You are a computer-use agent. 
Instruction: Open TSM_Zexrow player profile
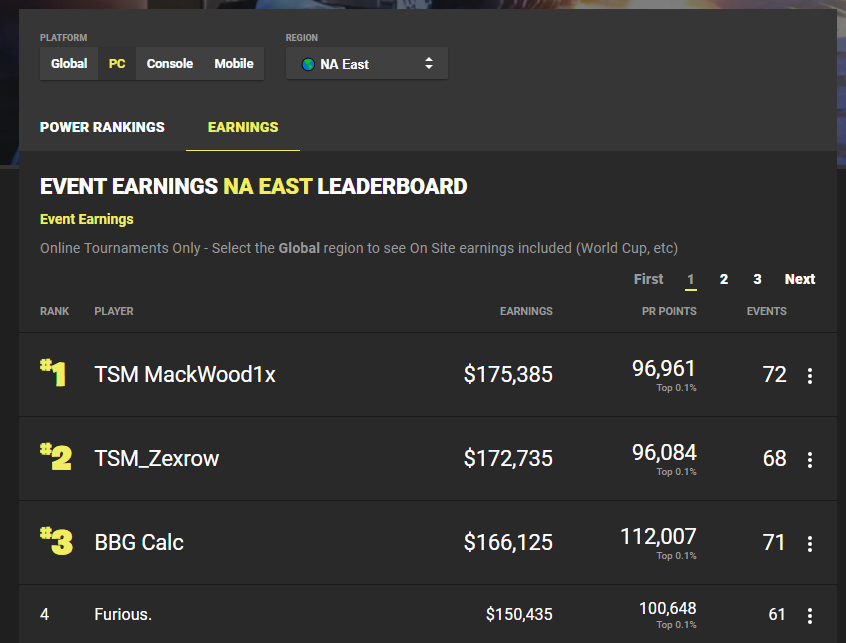pos(157,459)
